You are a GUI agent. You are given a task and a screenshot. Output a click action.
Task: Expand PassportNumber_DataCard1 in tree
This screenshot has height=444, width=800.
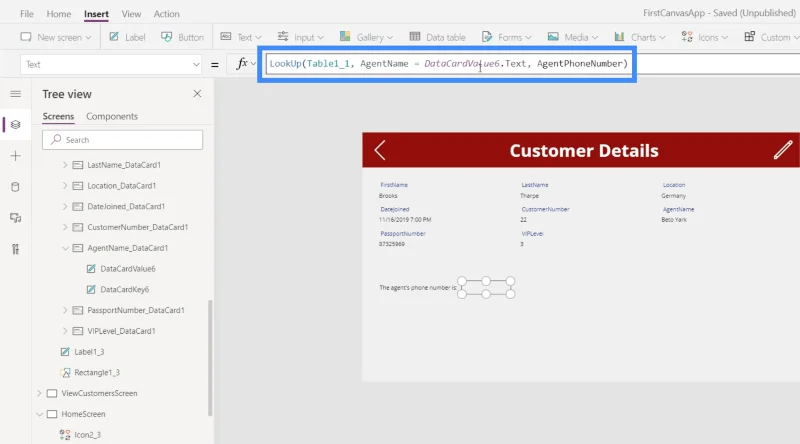point(65,310)
